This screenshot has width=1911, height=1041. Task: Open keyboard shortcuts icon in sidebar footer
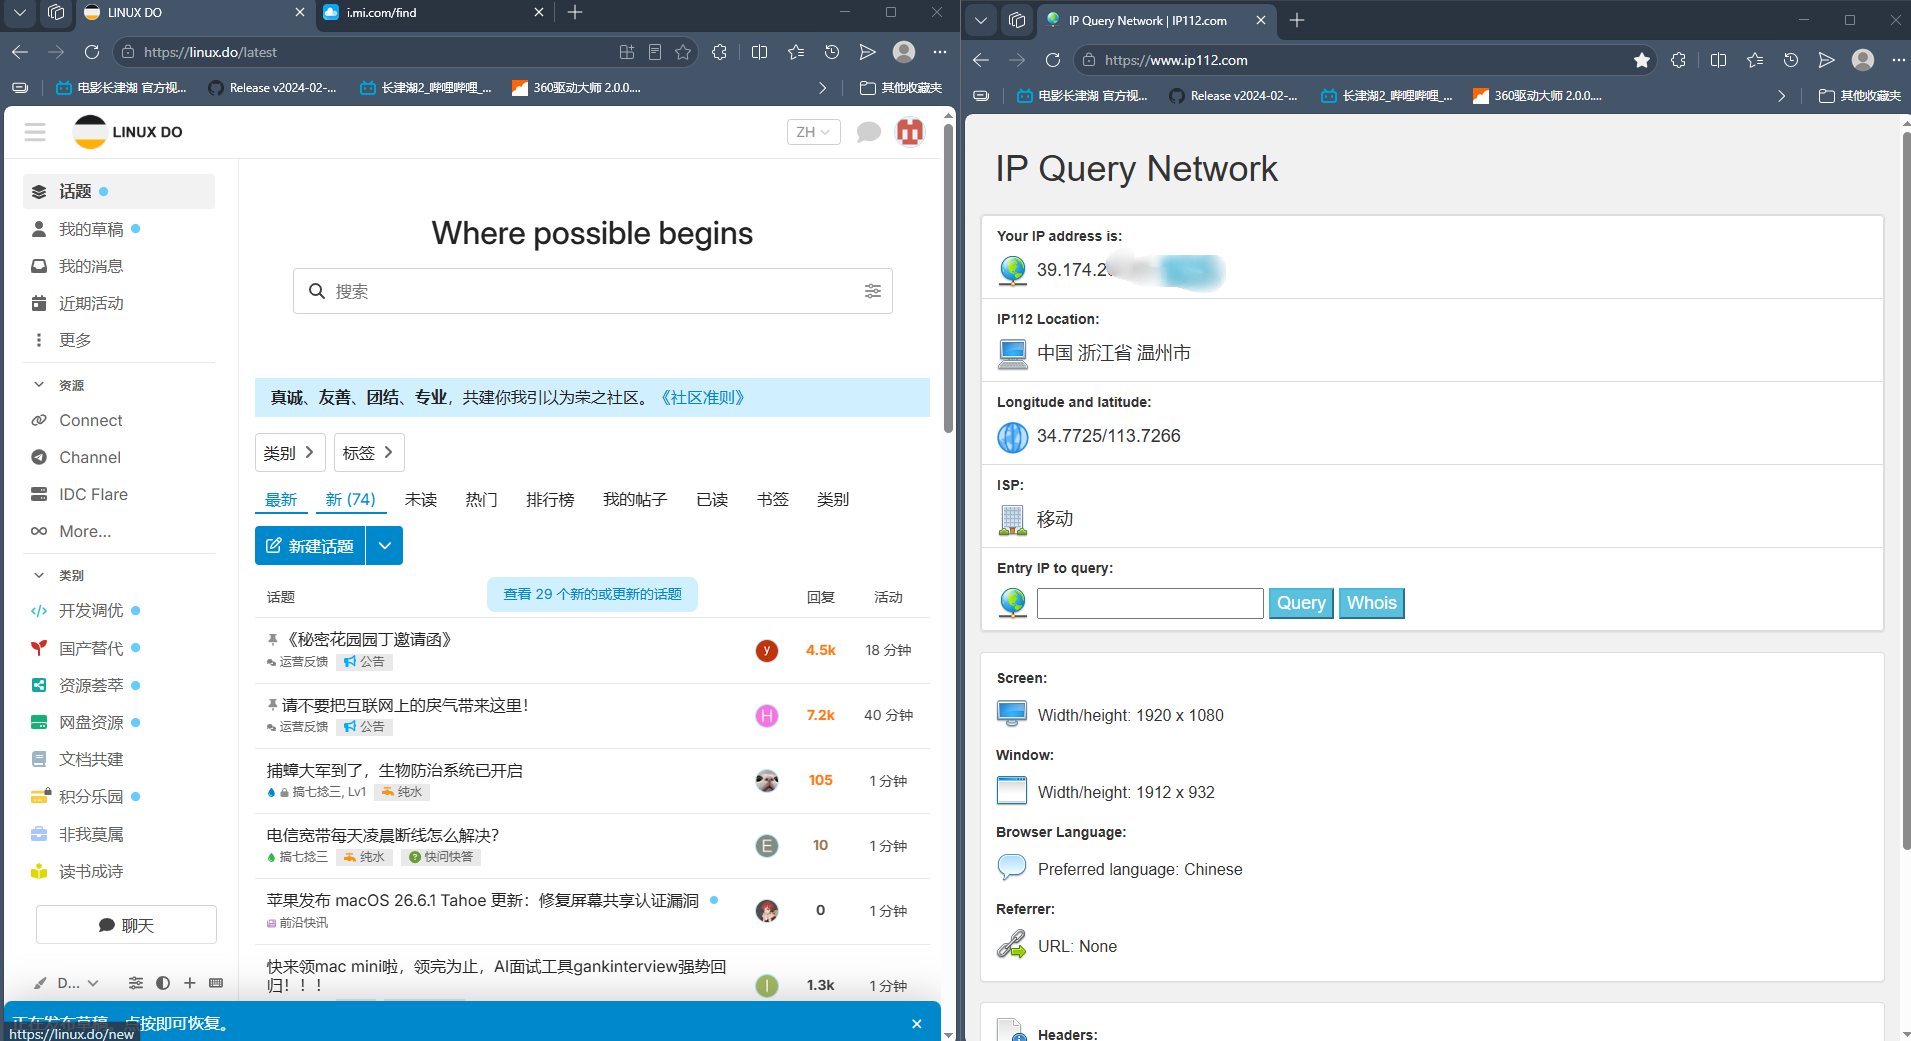pyautogui.click(x=216, y=983)
